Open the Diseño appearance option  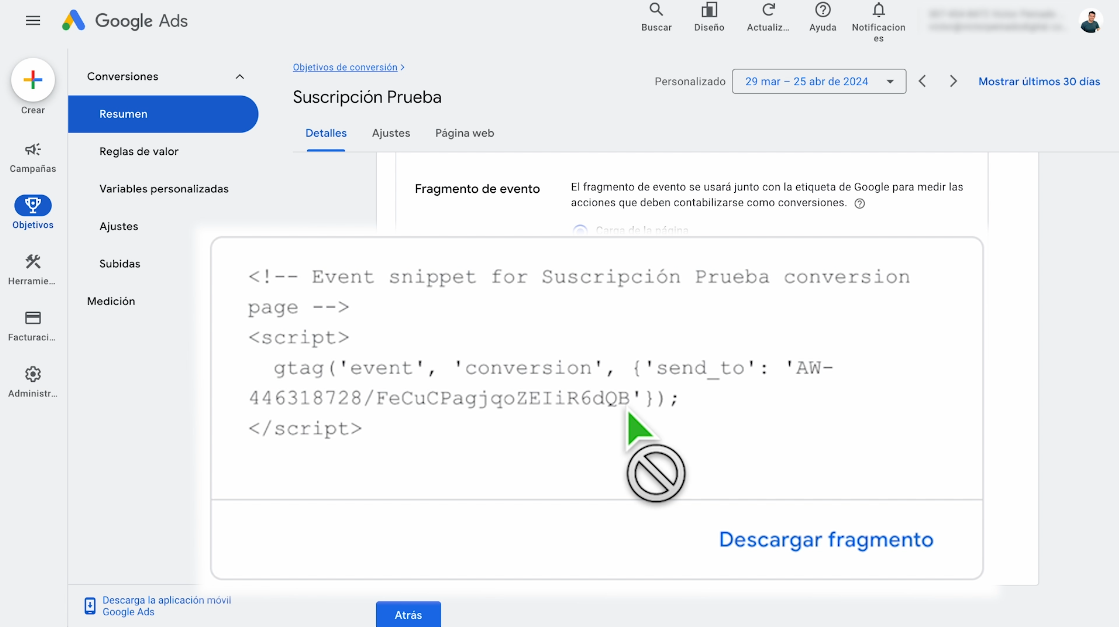pyautogui.click(x=709, y=18)
